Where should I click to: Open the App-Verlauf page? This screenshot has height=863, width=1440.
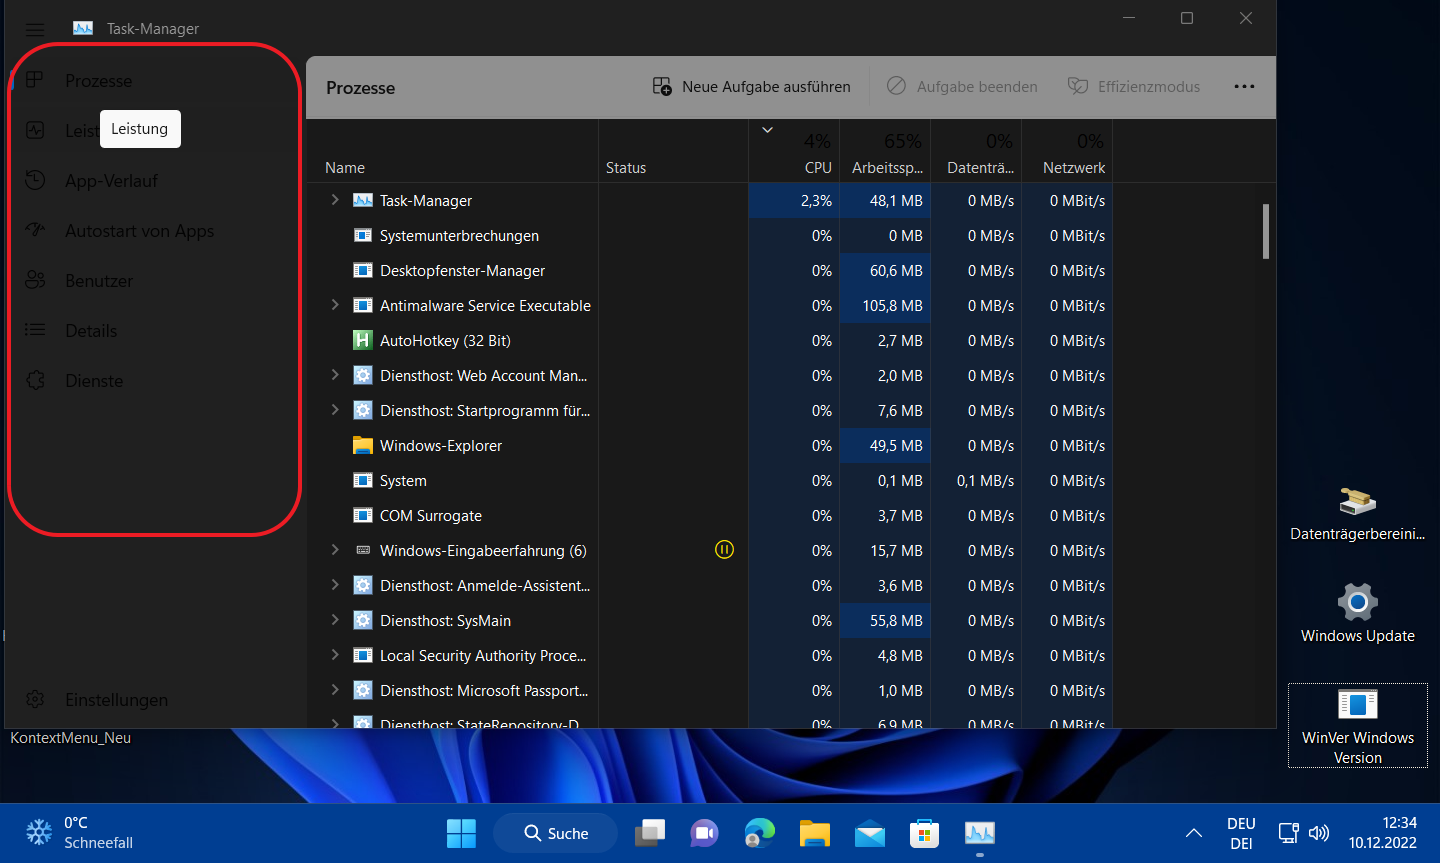(155, 180)
